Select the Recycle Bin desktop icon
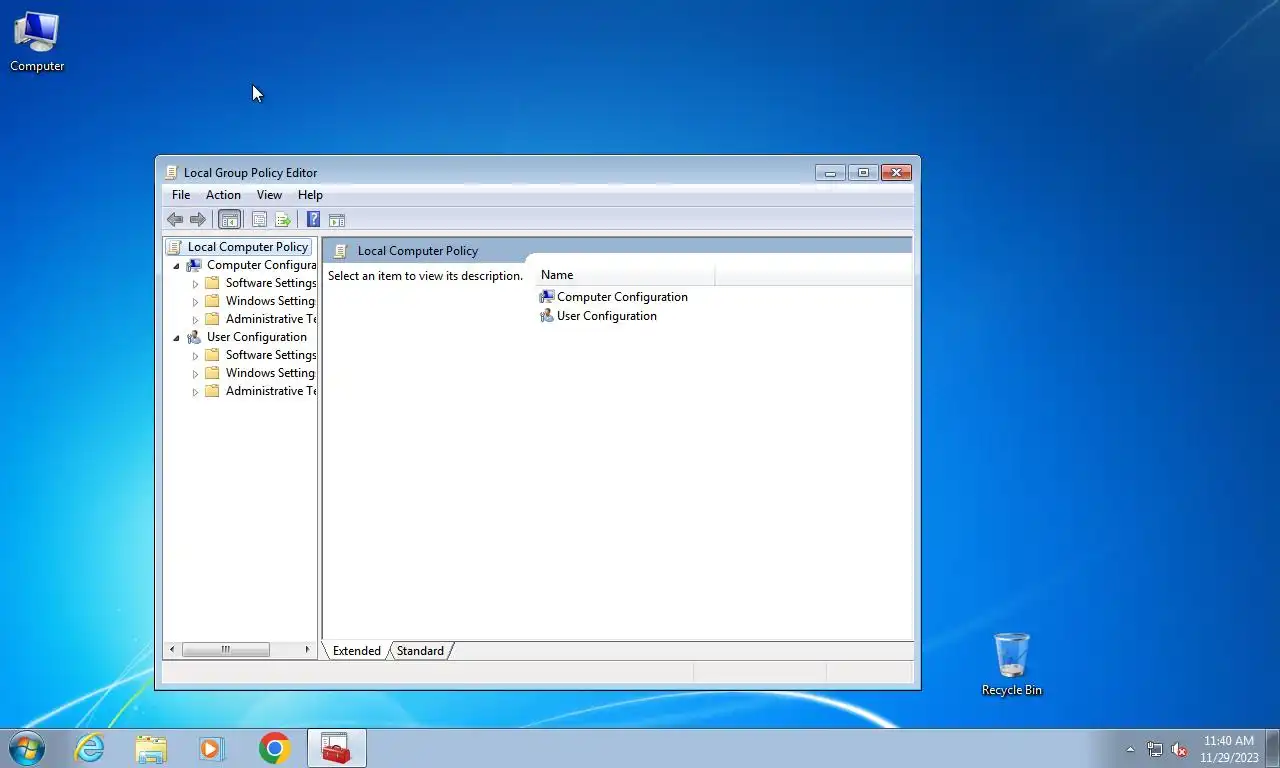 pyautogui.click(x=1011, y=664)
